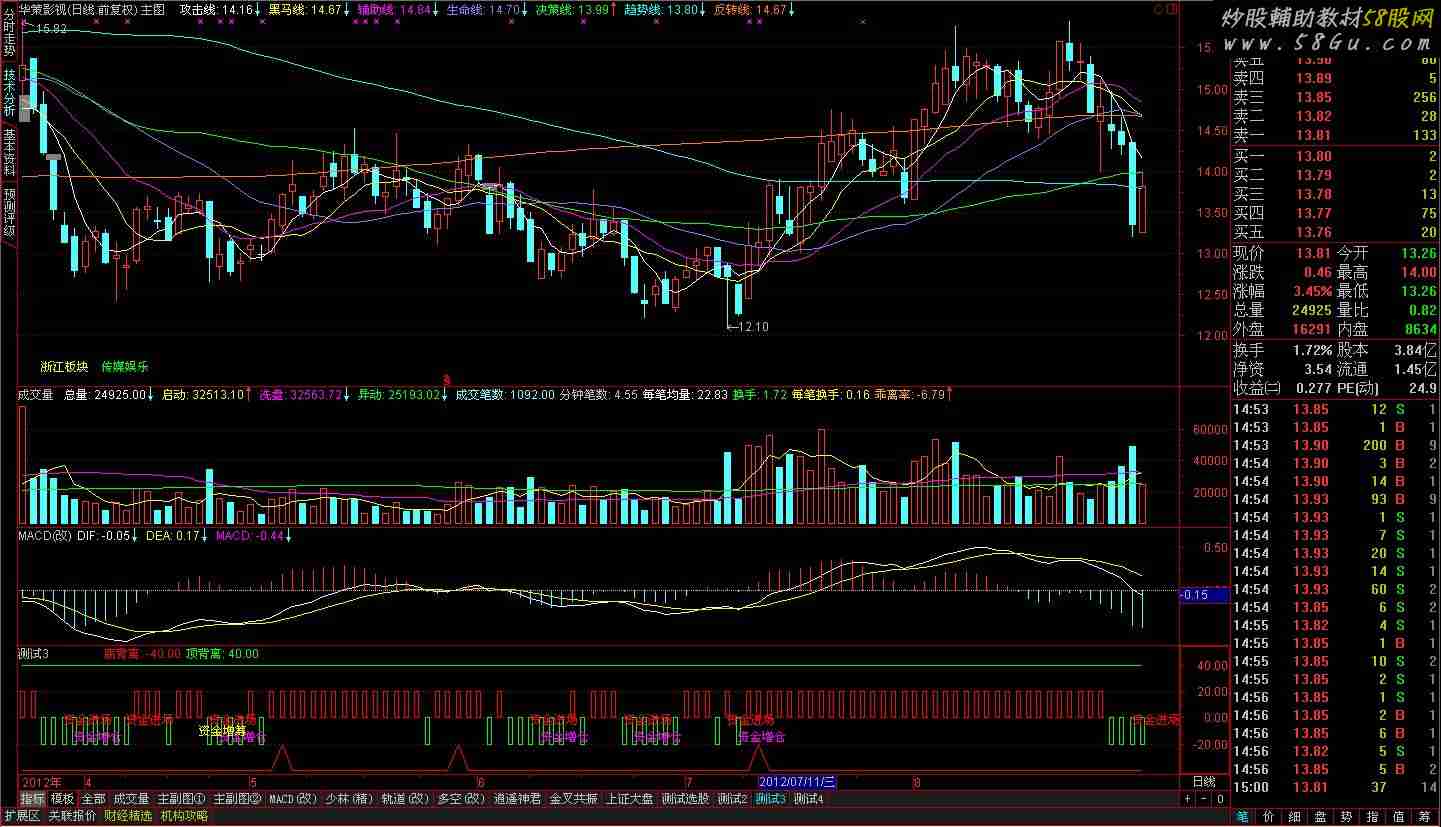Screen dimensions: 1441x827
Task: Click the 传媒娱乐 sector link
Action: (x=124, y=367)
